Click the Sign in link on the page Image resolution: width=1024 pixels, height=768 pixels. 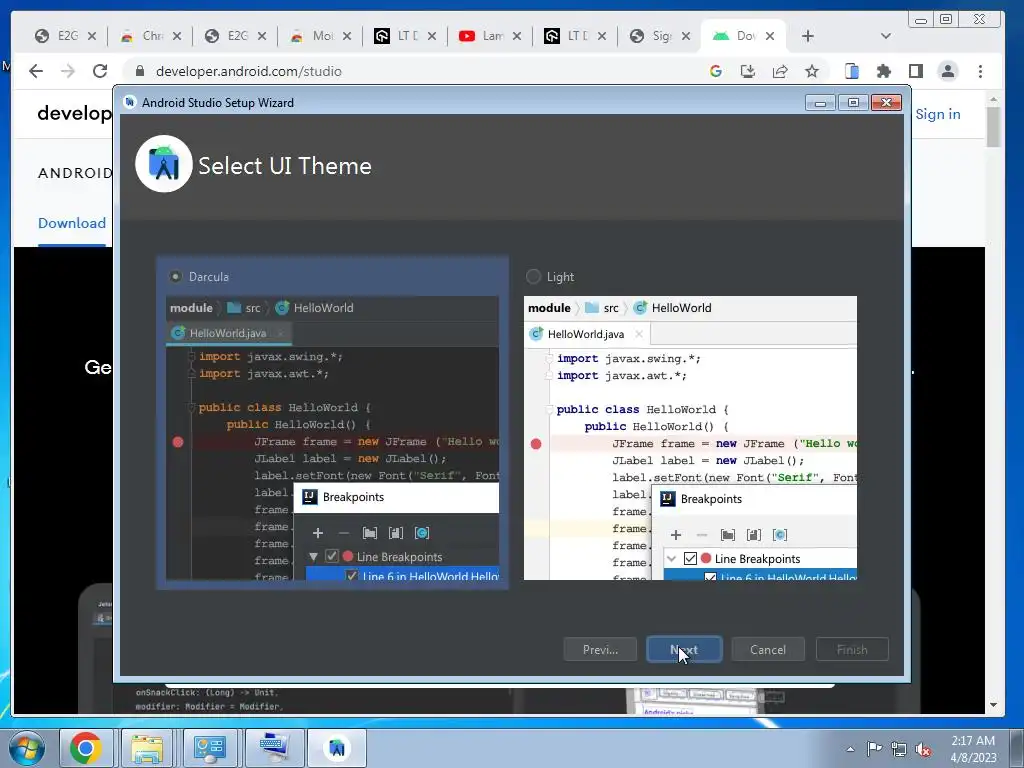[x=938, y=114]
